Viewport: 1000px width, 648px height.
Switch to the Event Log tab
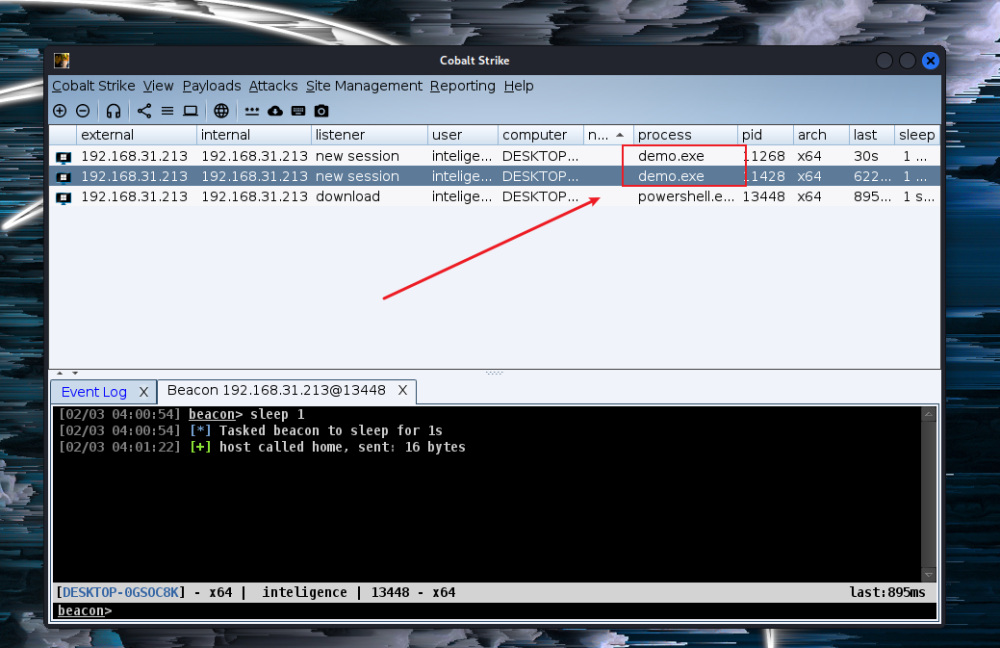tap(94, 392)
